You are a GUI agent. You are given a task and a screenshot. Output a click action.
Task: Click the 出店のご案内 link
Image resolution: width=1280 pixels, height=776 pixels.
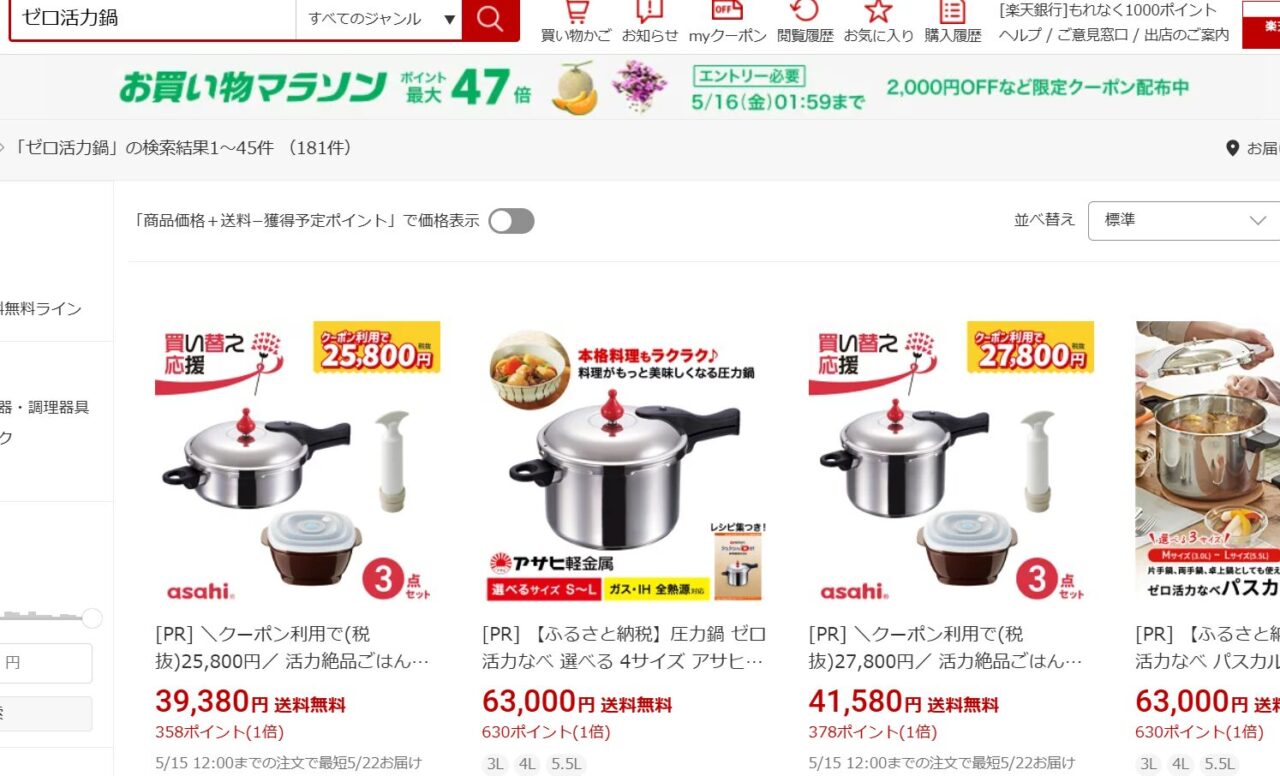click(1187, 35)
